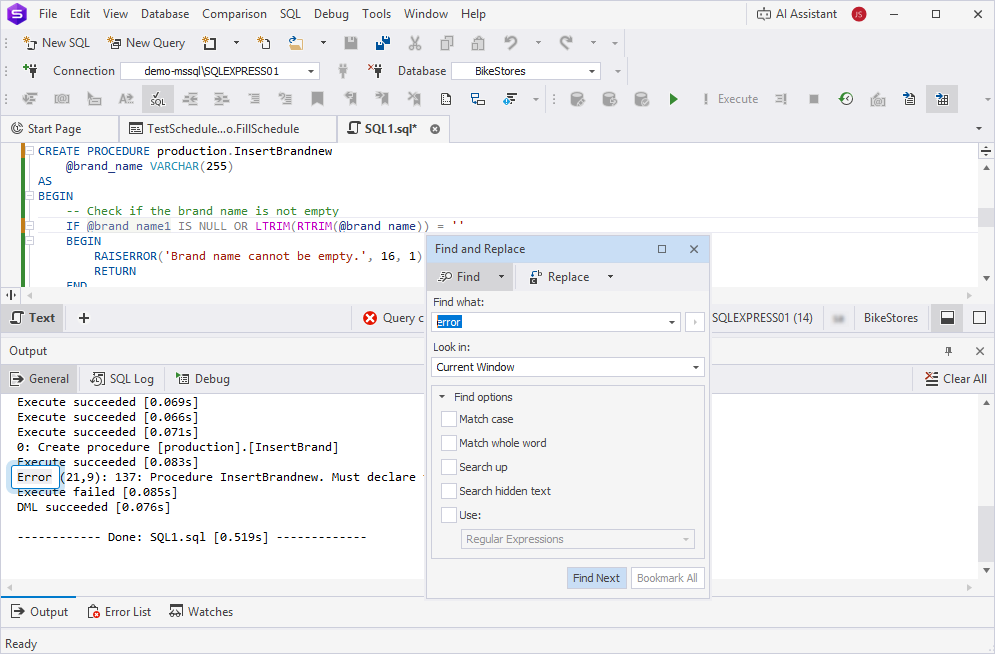
Task: Open the Error List panel tab
Action: (119, 612)
